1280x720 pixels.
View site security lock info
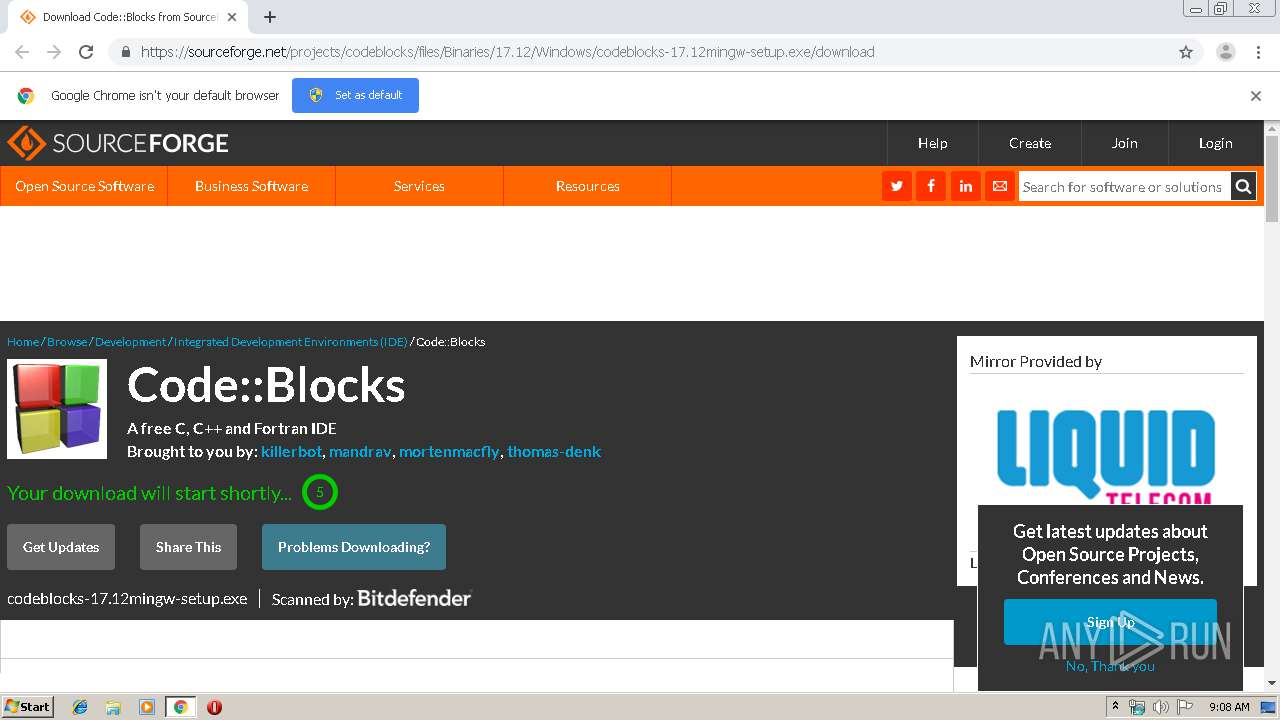pos(125,52)
